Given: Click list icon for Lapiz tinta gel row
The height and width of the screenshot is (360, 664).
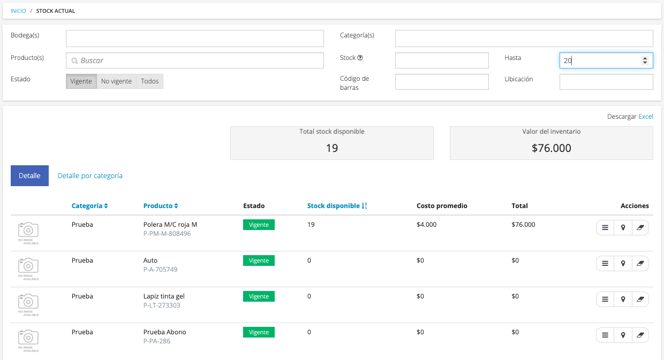Looking at the screenshot, I should [605, 299].
